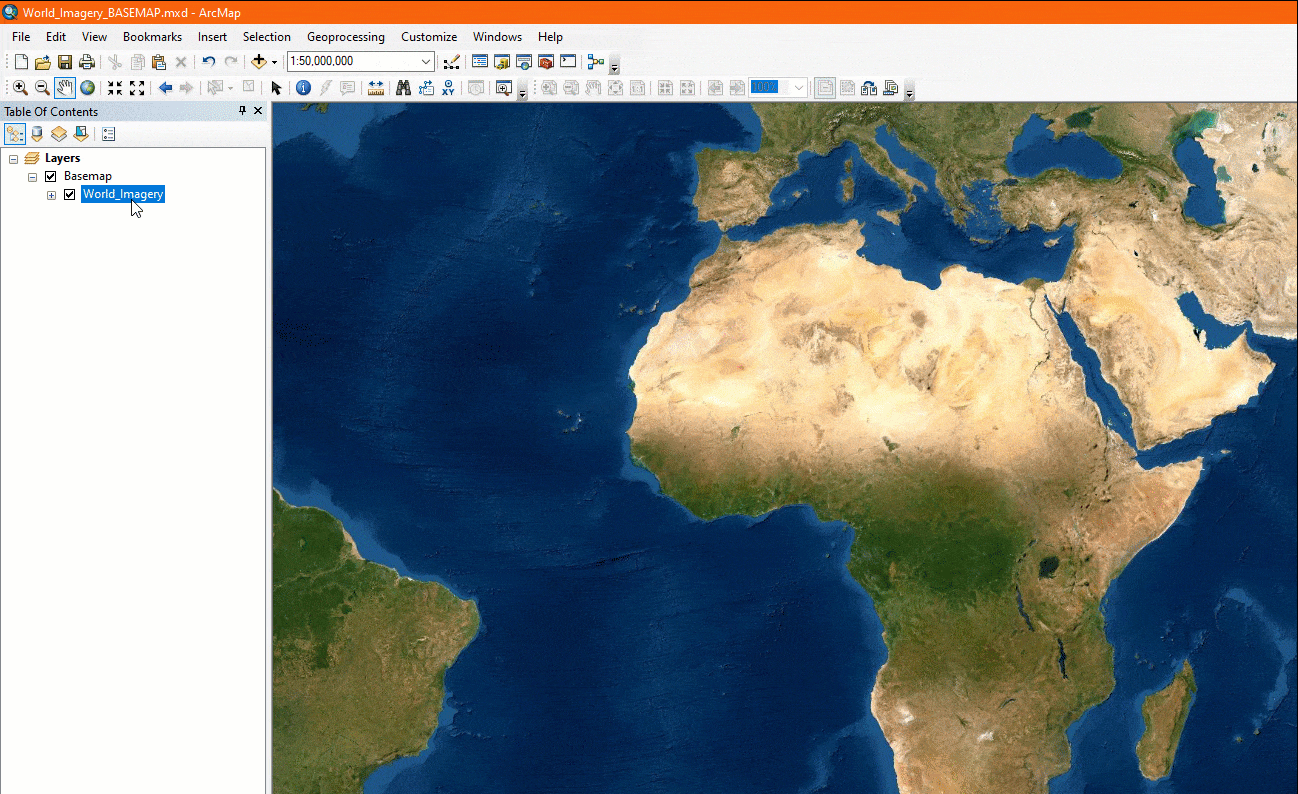
Task: Open the Python window
Action: (x=568, y=61)
